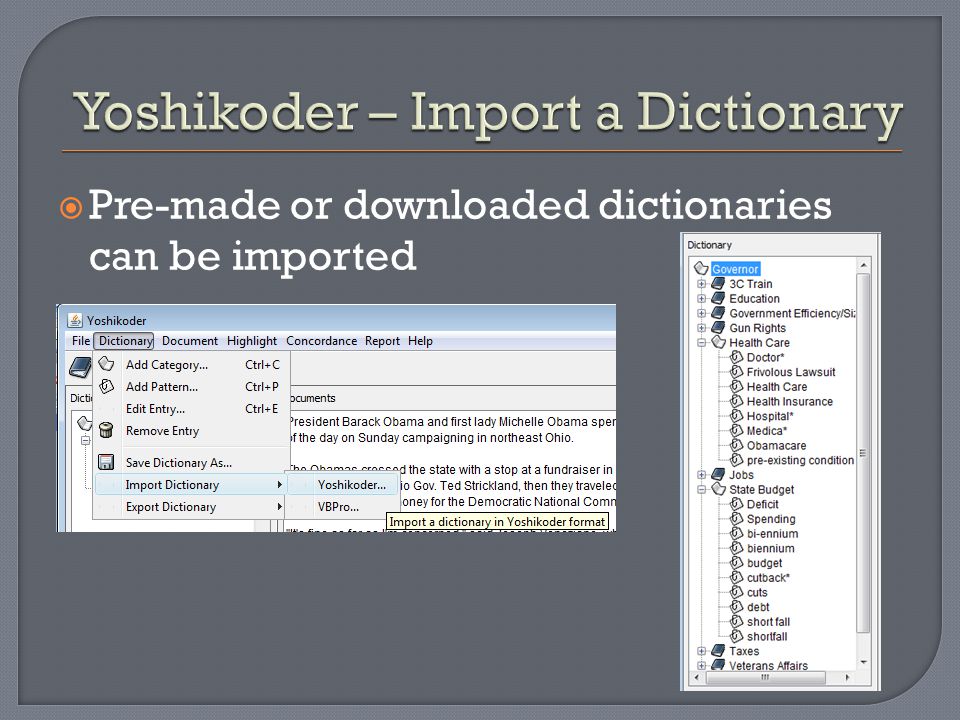Click dictionary vertical scrollbar down arrow
Image resolution: width=960 pixels, height=720 pixels.
863,662
